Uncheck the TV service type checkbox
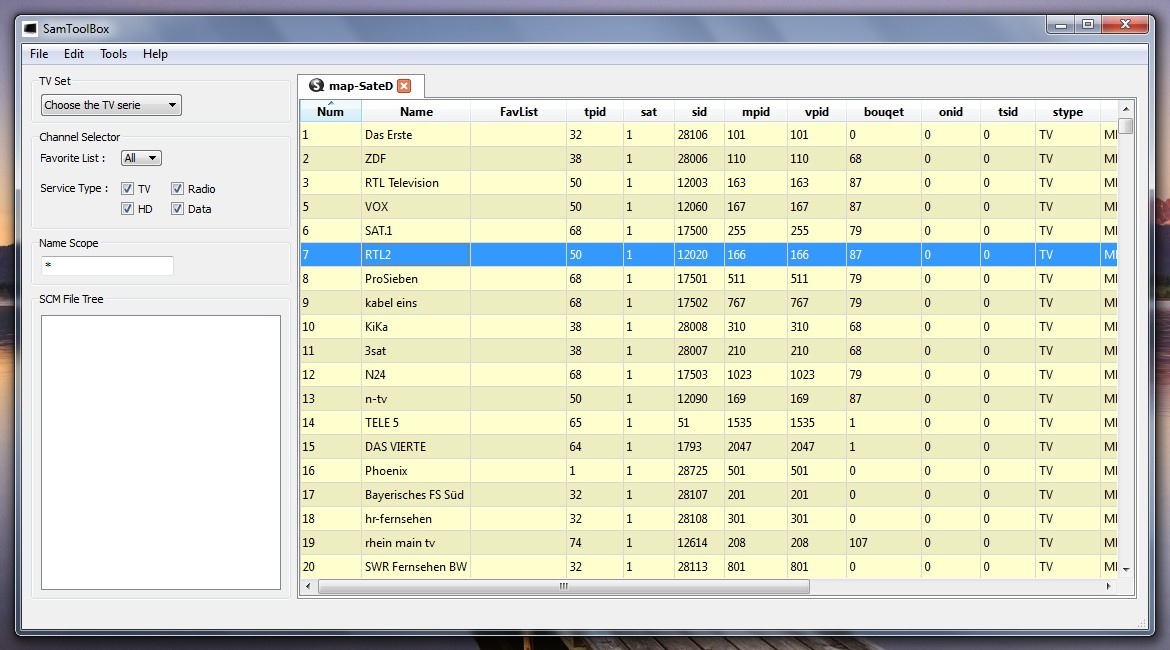Screen dimensions: 1170x650 (127, 189)
